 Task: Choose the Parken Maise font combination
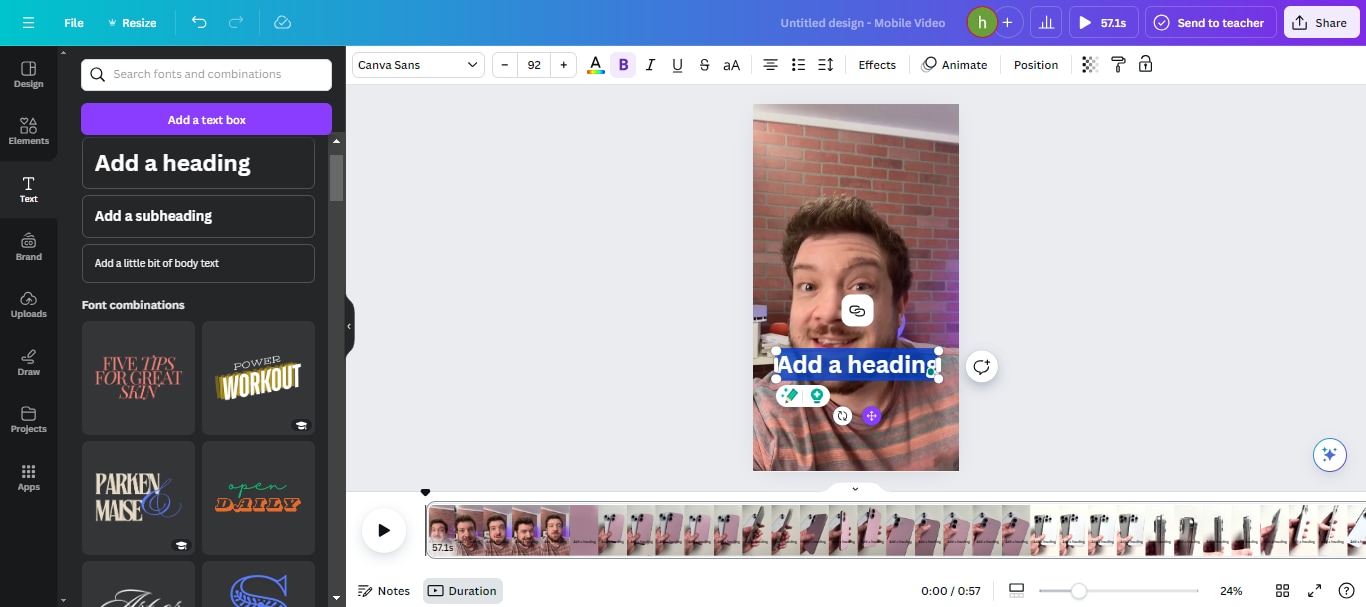138,498
